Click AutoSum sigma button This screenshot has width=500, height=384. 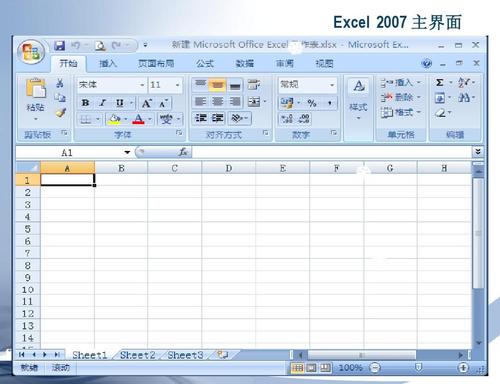[440, 82]
